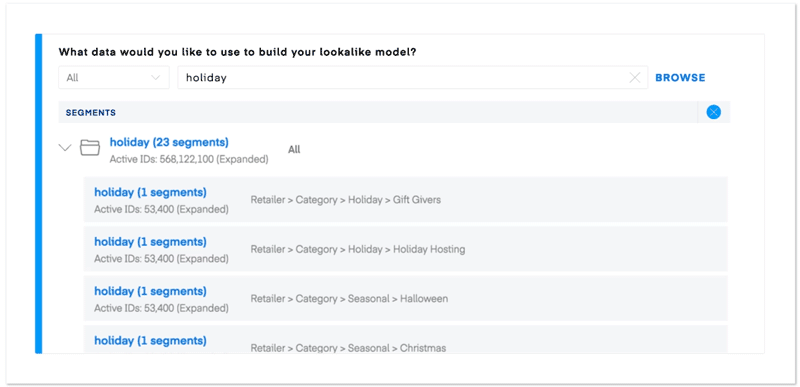Select holiday (23 segments) title link
The width and height of the screenshot is (800, 387).
click(169, 142)
